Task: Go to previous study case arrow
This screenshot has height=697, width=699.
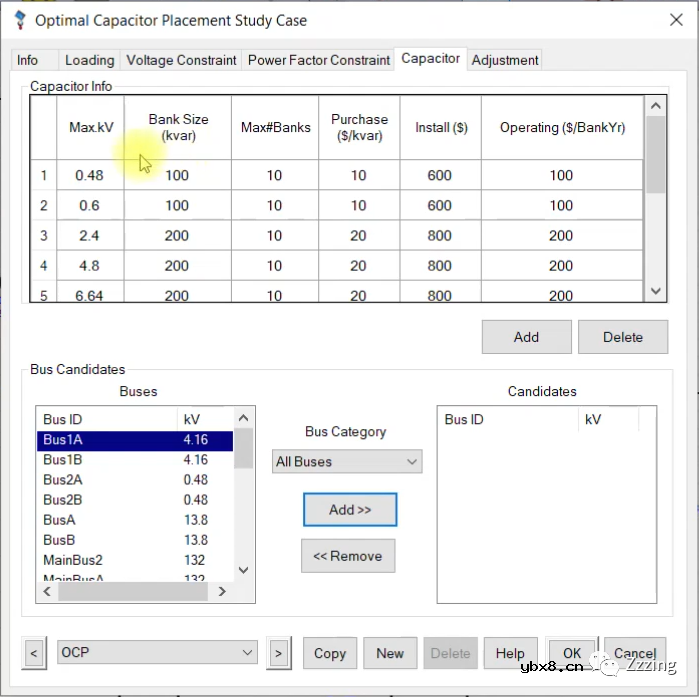Action: tap(34, 653)
